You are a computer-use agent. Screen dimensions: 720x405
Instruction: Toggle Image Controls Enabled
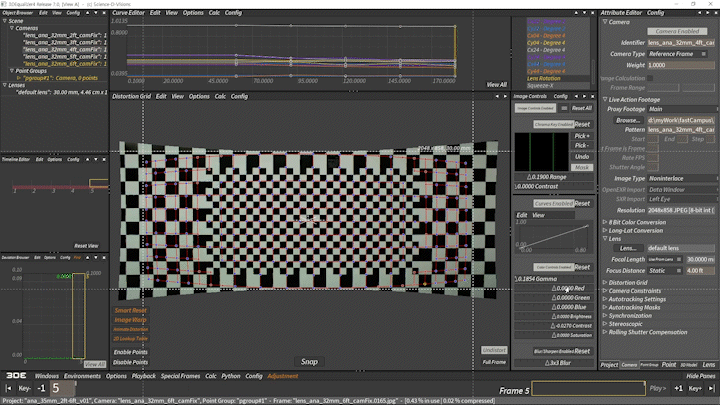tap(535, 108)
